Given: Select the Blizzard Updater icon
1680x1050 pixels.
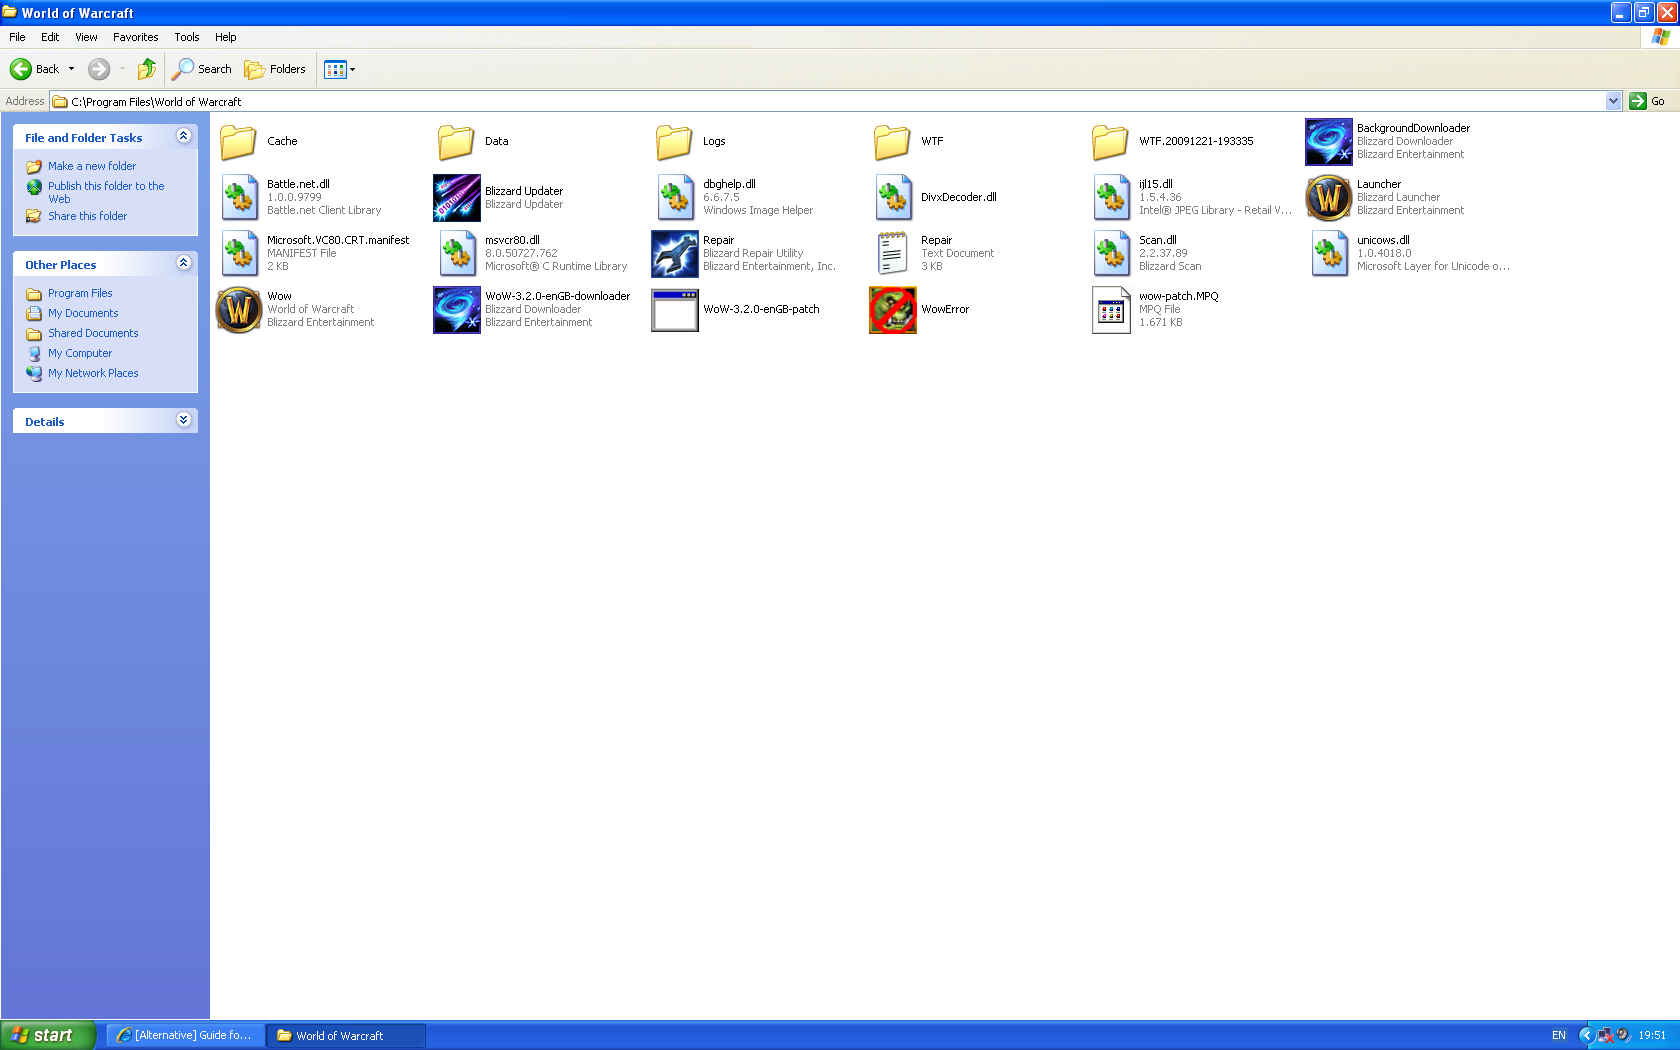Looking at the screenshot, I should pyautogui.click(x=457, y=198).
